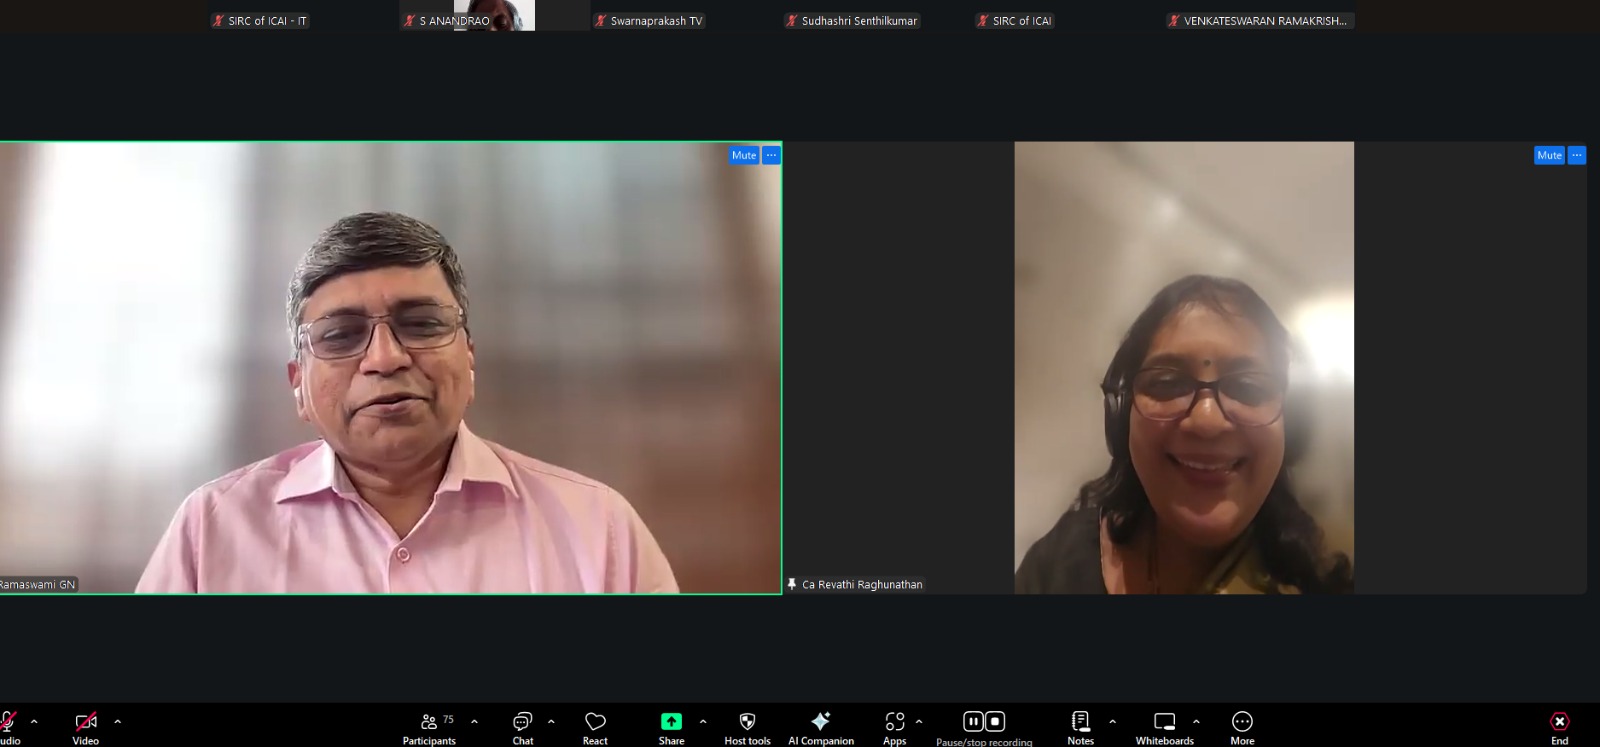
Task: Open the React emoji menu
Action: (595, 726)
